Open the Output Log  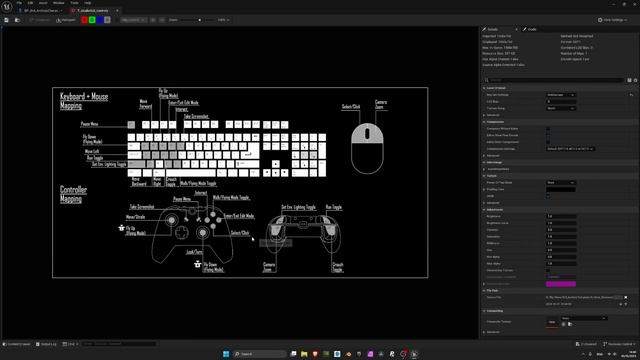[x=46, y=344]
